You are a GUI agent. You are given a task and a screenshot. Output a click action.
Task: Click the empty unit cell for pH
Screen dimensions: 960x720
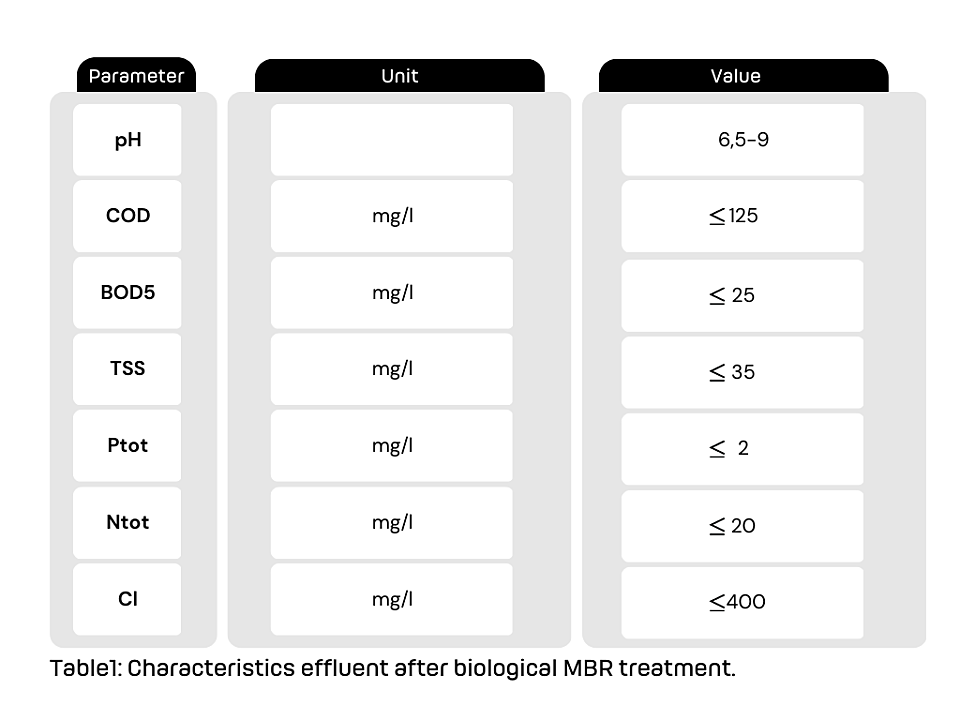(392, 140)
